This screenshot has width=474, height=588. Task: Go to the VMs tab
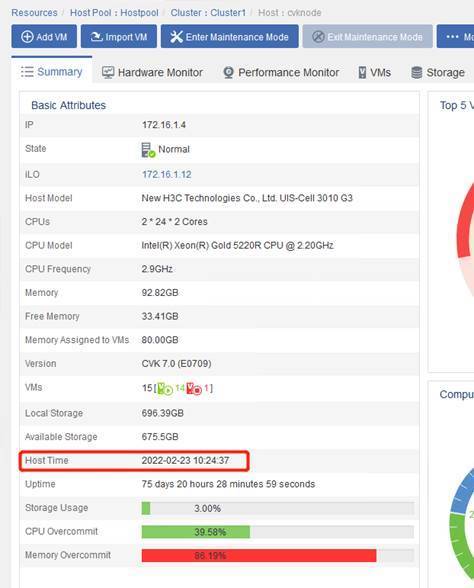(375, 72)
